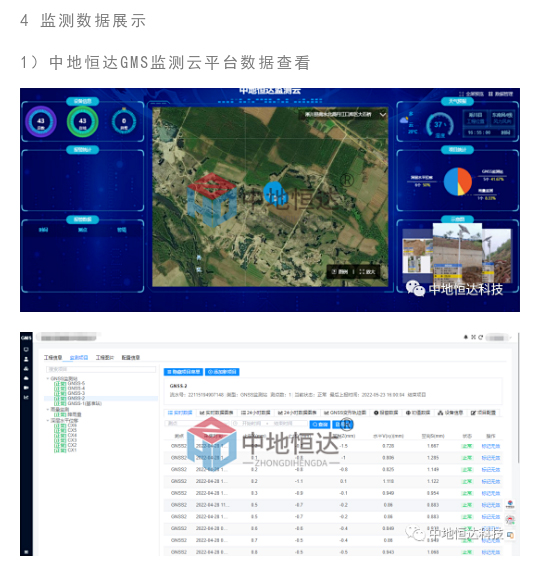Click the data management link in dashboard header
Screen dimensions: 540x577
[501, 94]
